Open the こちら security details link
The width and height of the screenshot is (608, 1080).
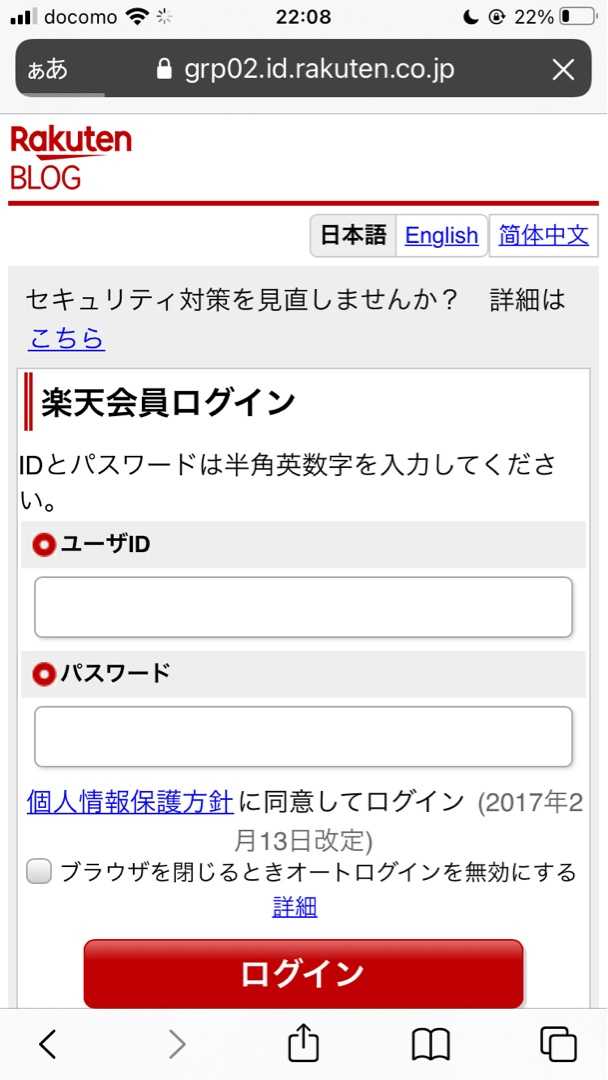66,339
